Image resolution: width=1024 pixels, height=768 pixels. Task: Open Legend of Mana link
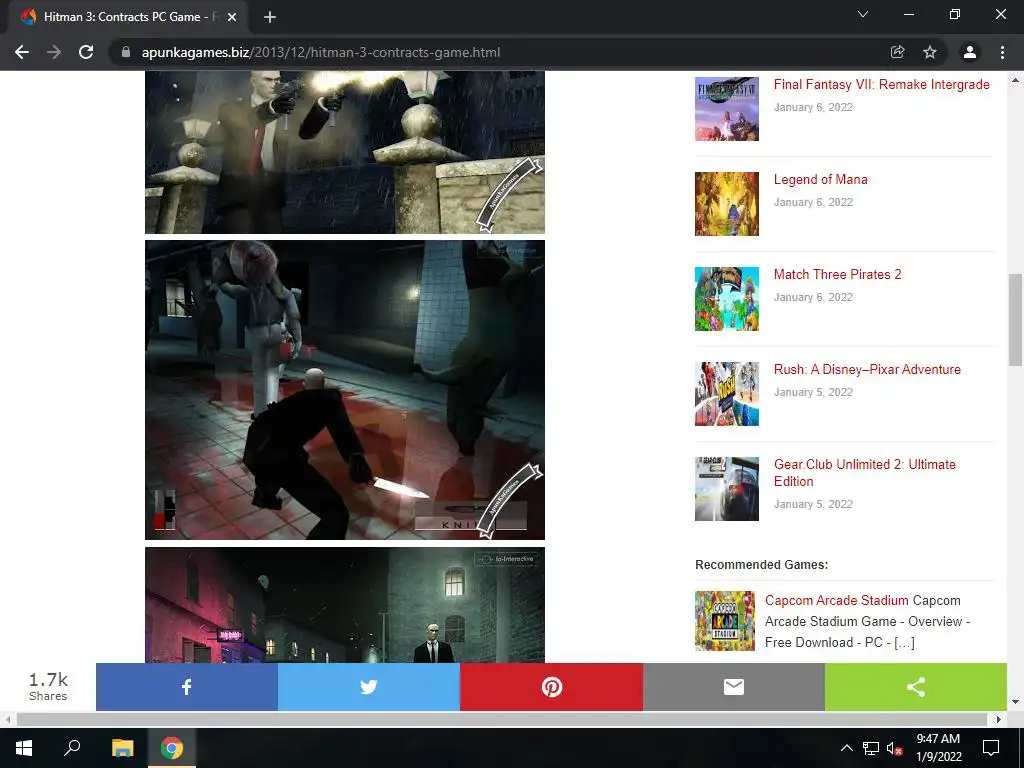point(821,179)
